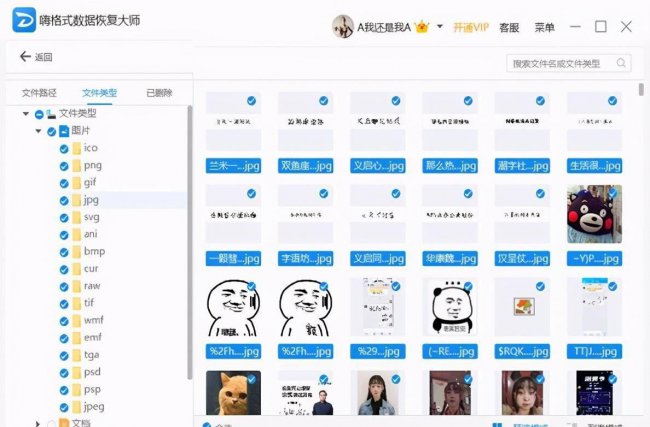Image resolution: width=650 pixels, height=427 pixels.
Task: Uncheck the gif file type checkbox
Action: [x=64, y=183]
